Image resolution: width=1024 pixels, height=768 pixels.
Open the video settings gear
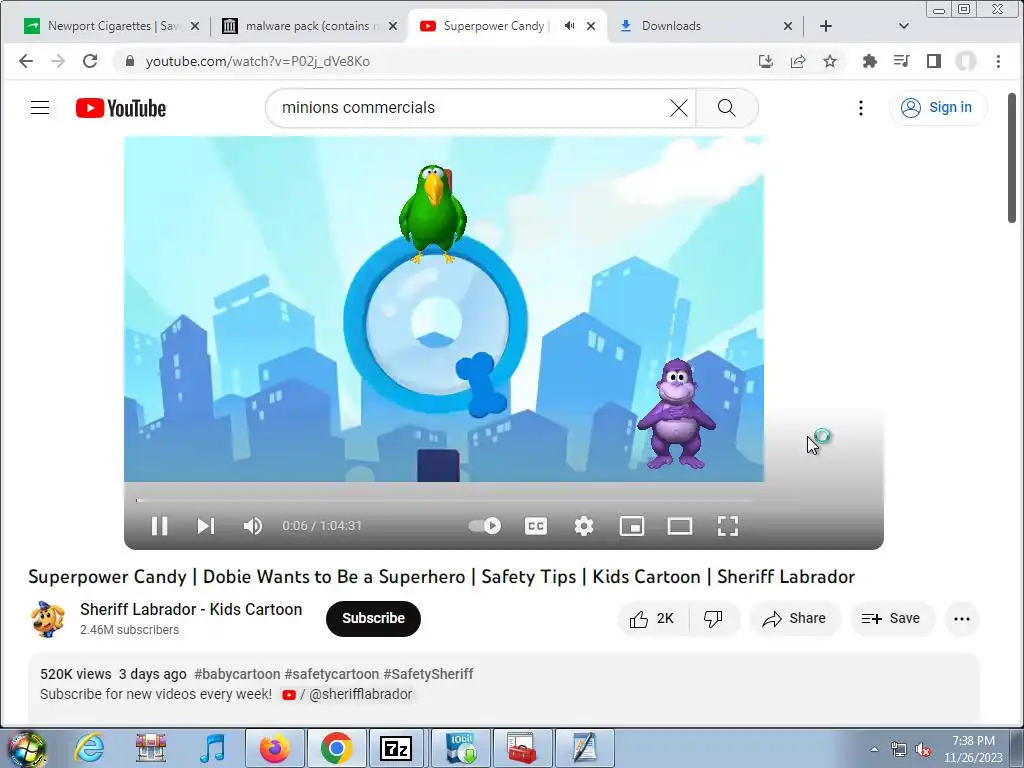[584, 526]
